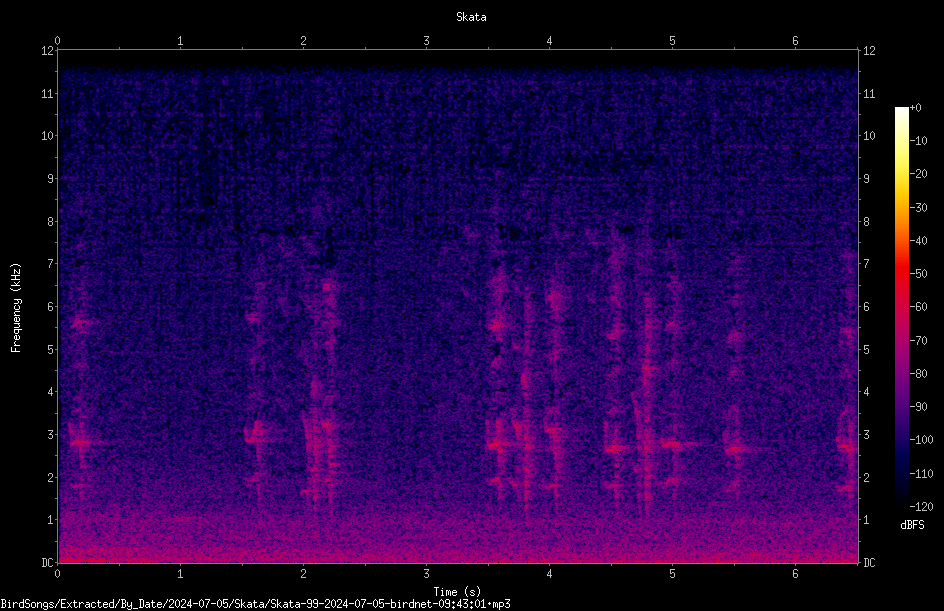Click the dBFS unit label under colorbar

pos(912,525)
